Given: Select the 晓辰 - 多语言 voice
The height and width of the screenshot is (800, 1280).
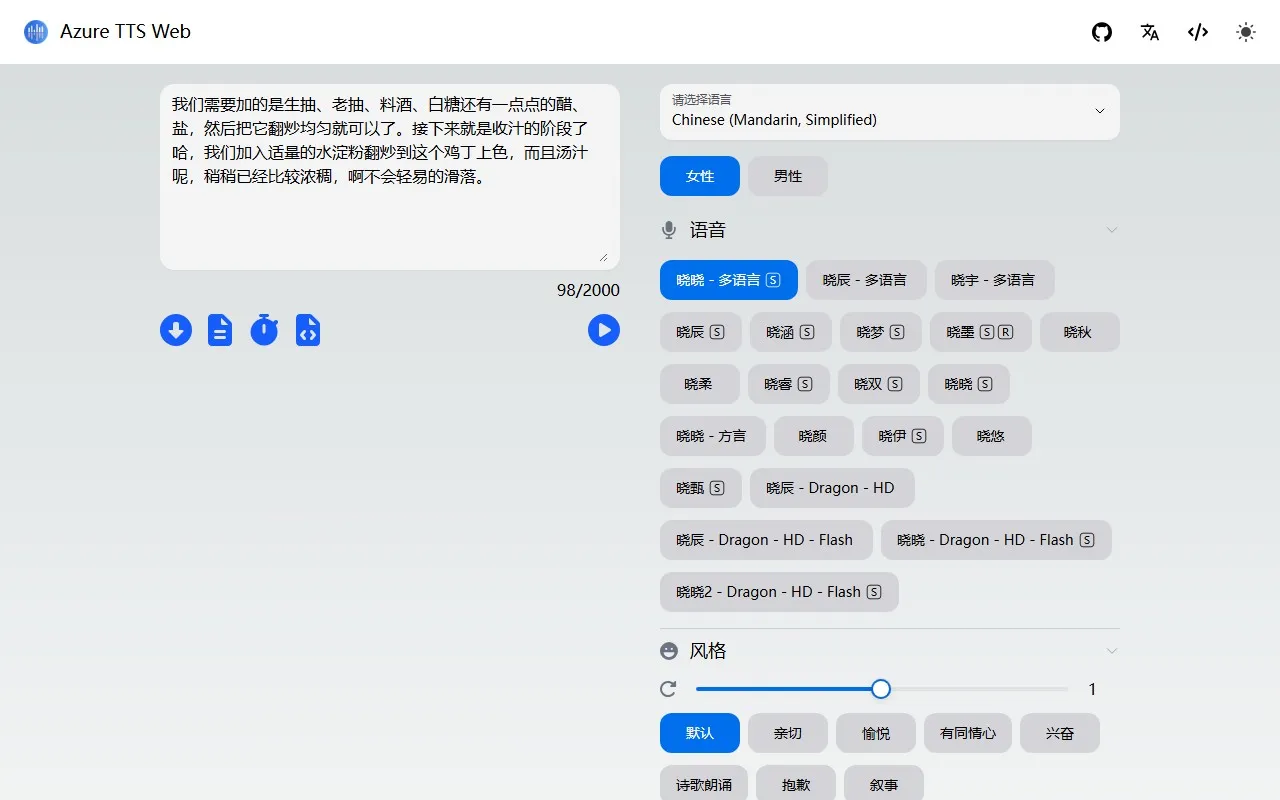Looking at the screenshot, I should click(x=866, y=280).
